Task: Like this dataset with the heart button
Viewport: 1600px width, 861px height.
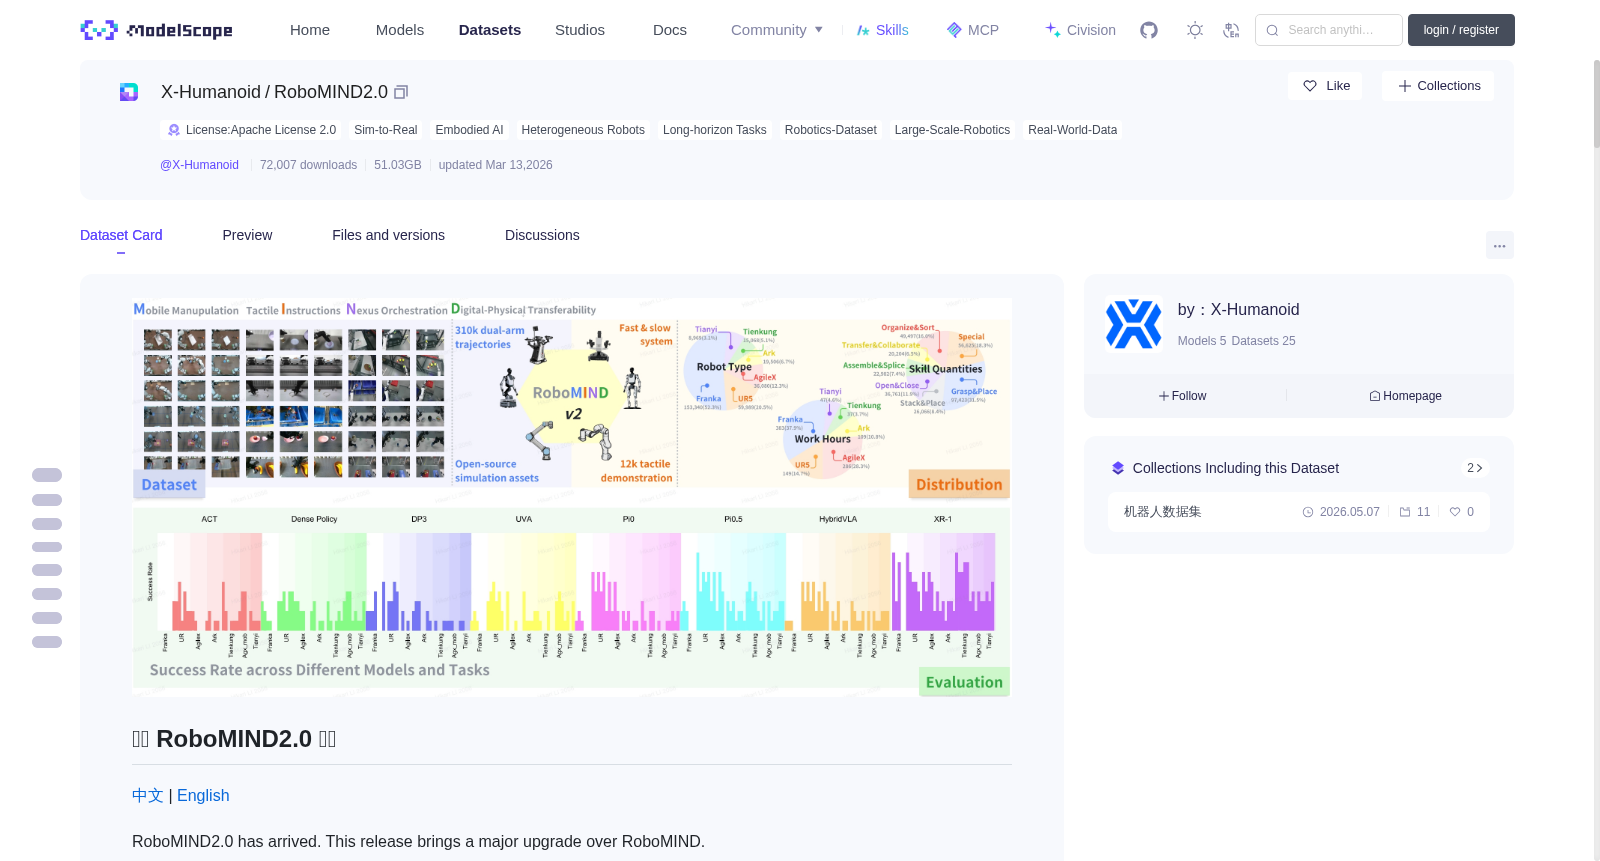Action: (x=1326, y=86)
